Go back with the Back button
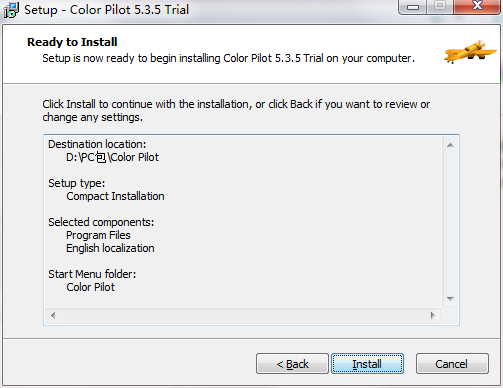Image resolution: width=503 pixels, height=388 pixels. [292, 364]
